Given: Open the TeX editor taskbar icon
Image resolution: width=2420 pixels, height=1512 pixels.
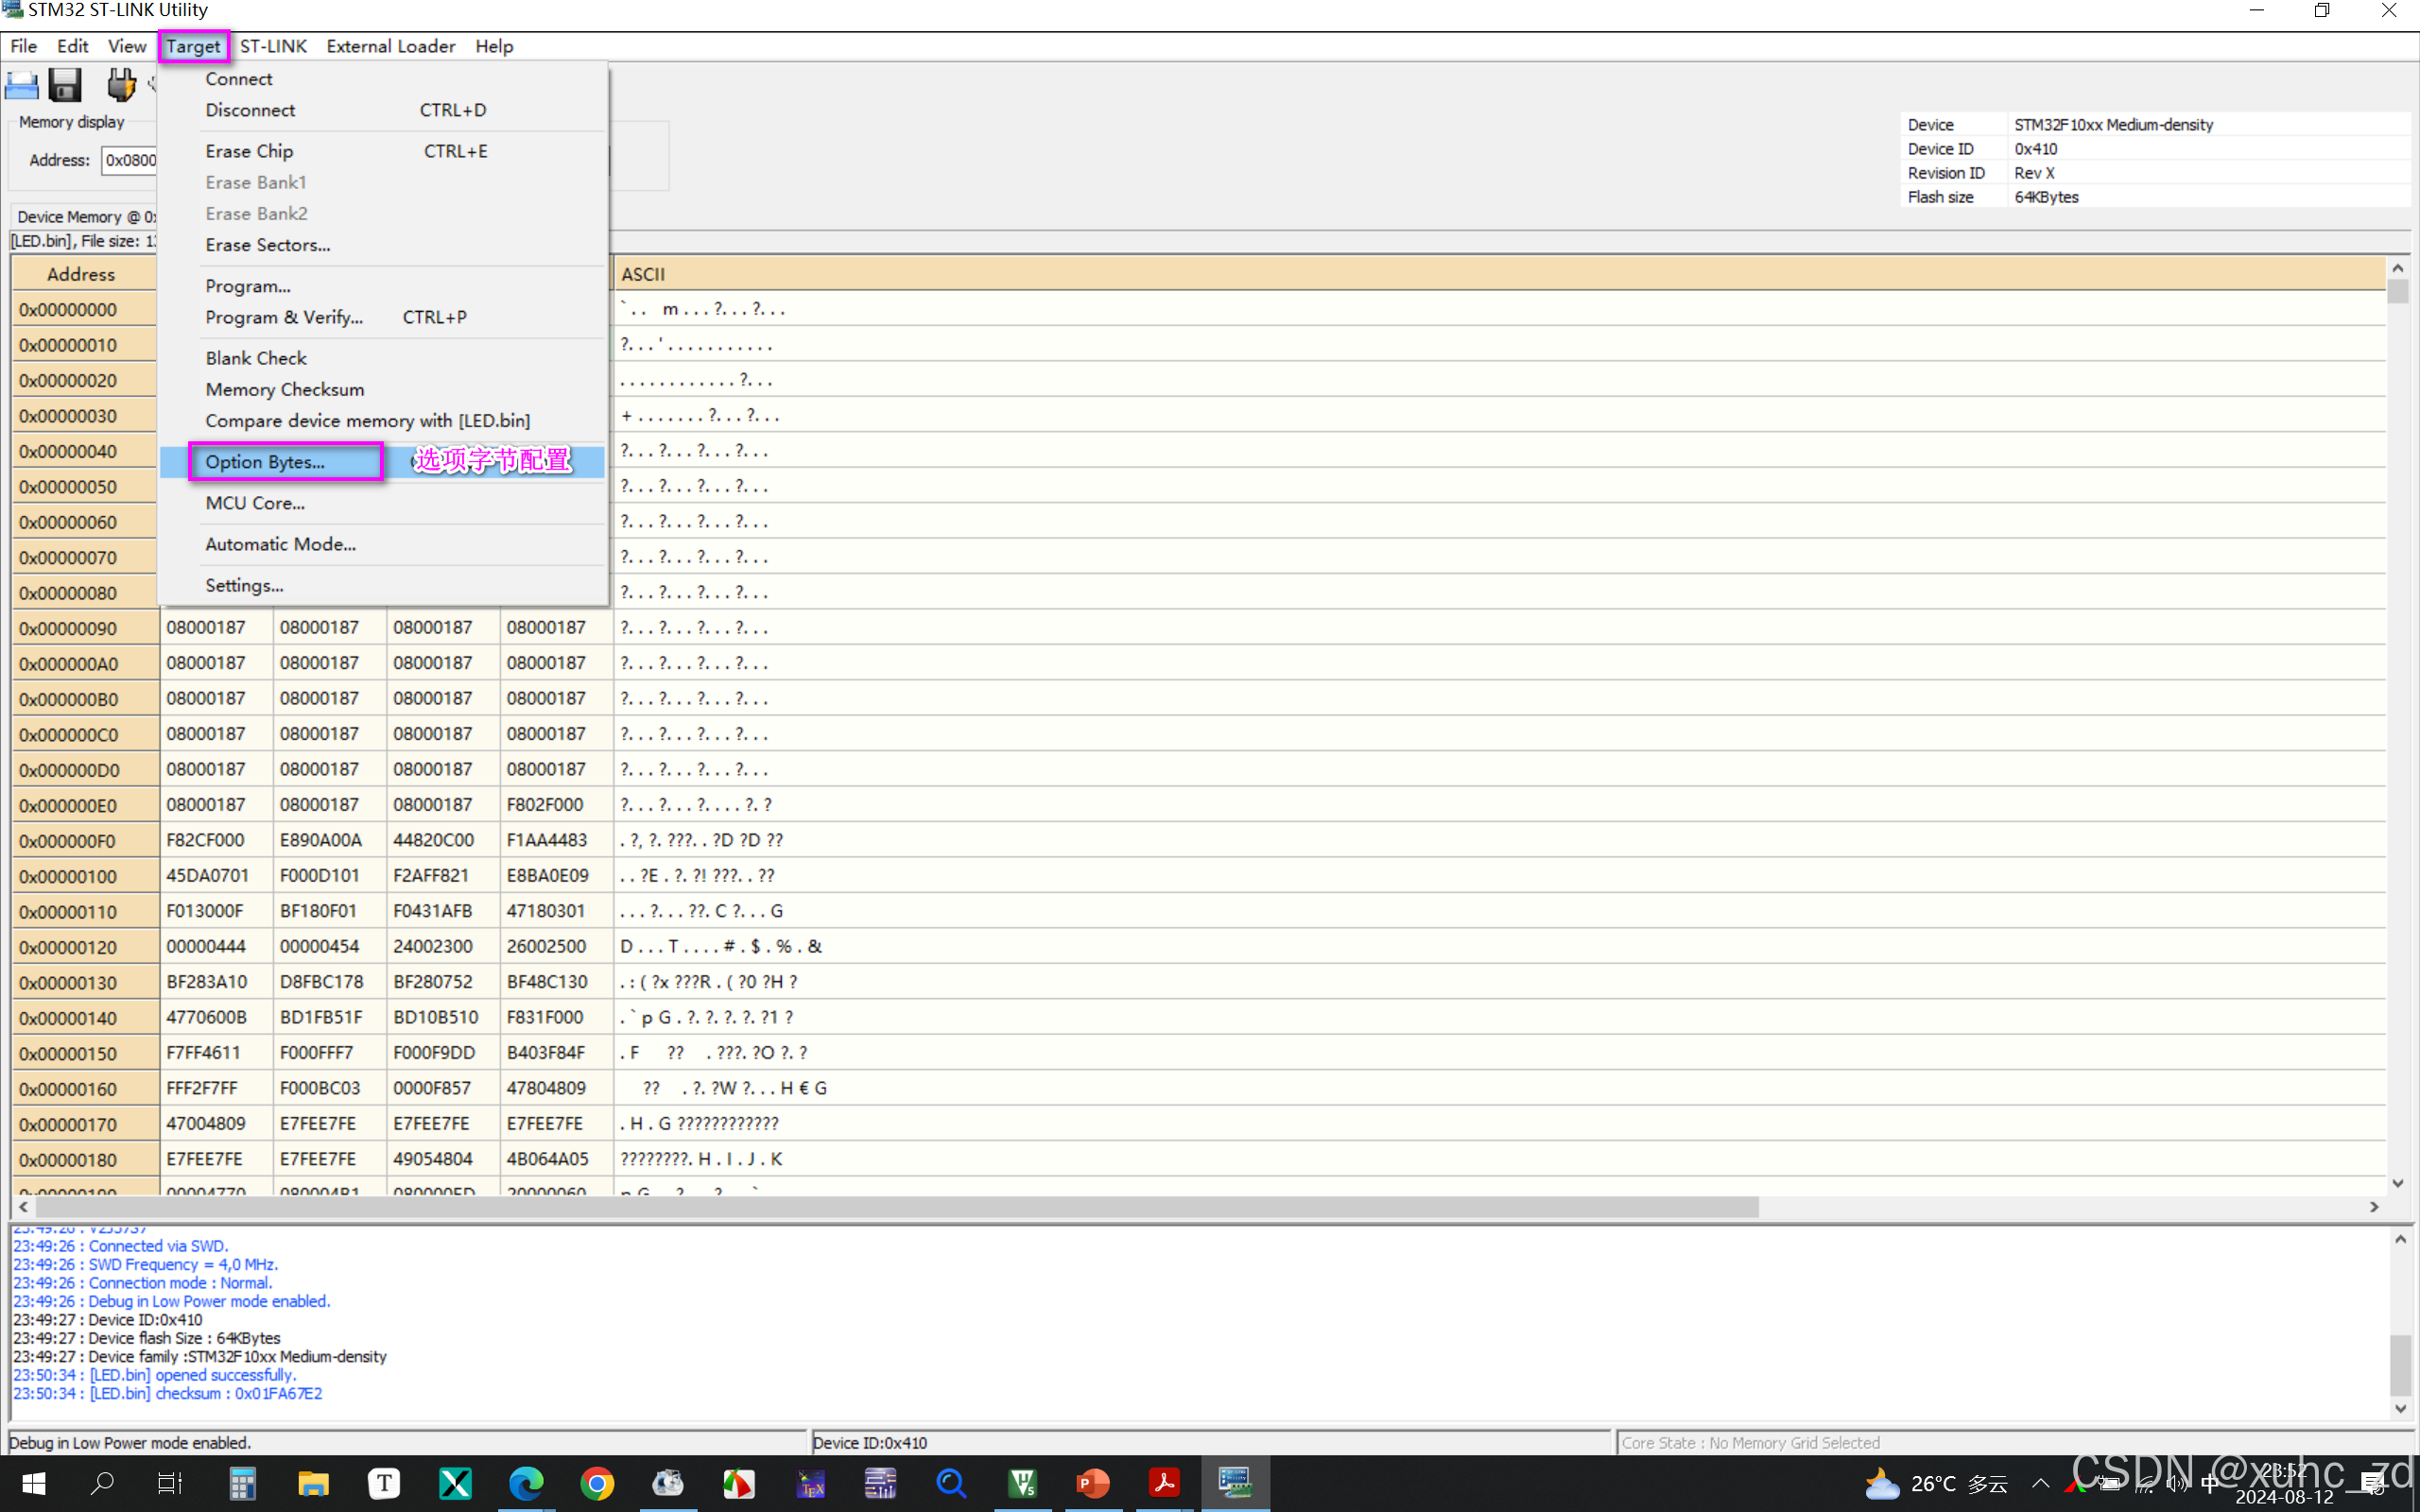Looking at the screenshot, I should (x=810, y=1484).
